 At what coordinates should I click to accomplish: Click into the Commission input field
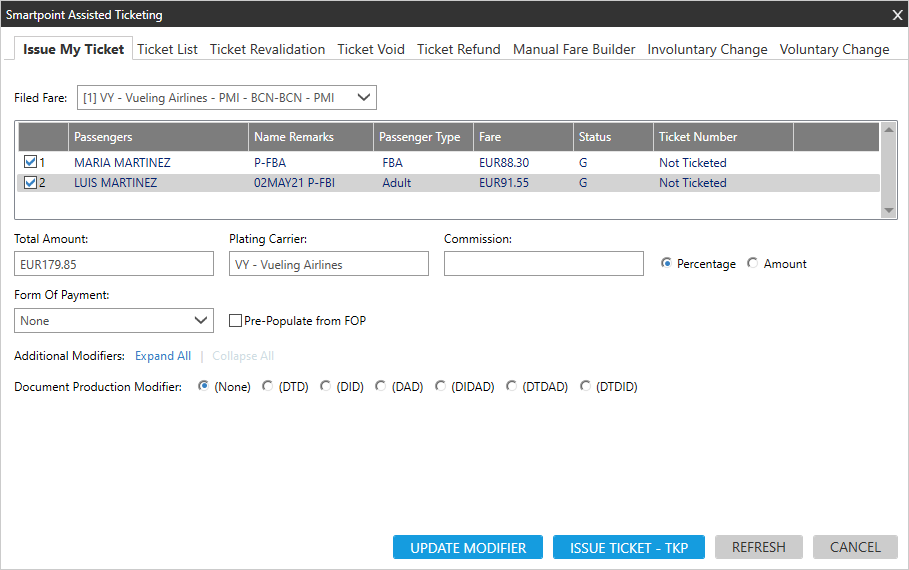pos(543,264)
